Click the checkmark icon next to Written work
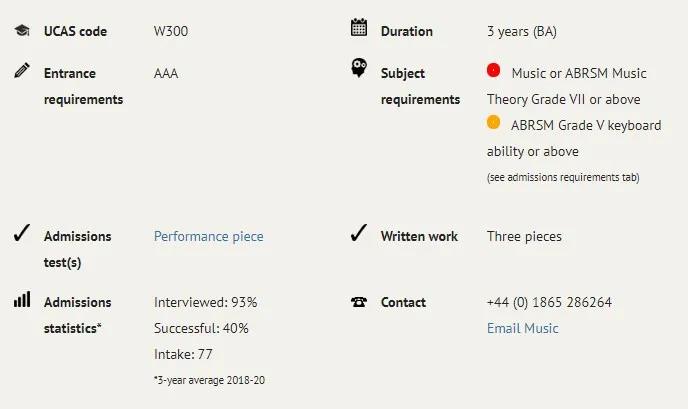688x409 pixels. click(x=359, y=233)
